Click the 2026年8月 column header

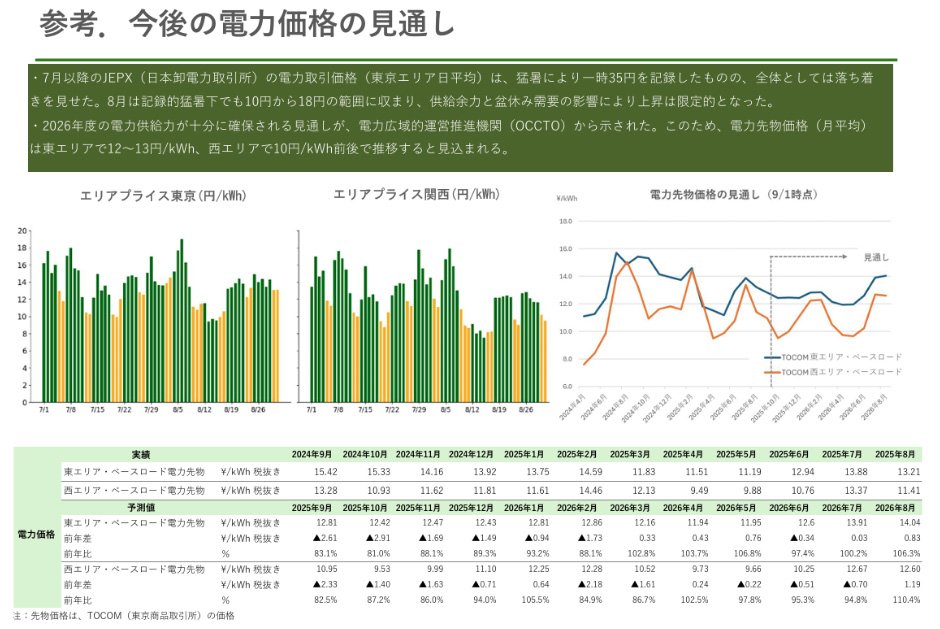point(897,455)
